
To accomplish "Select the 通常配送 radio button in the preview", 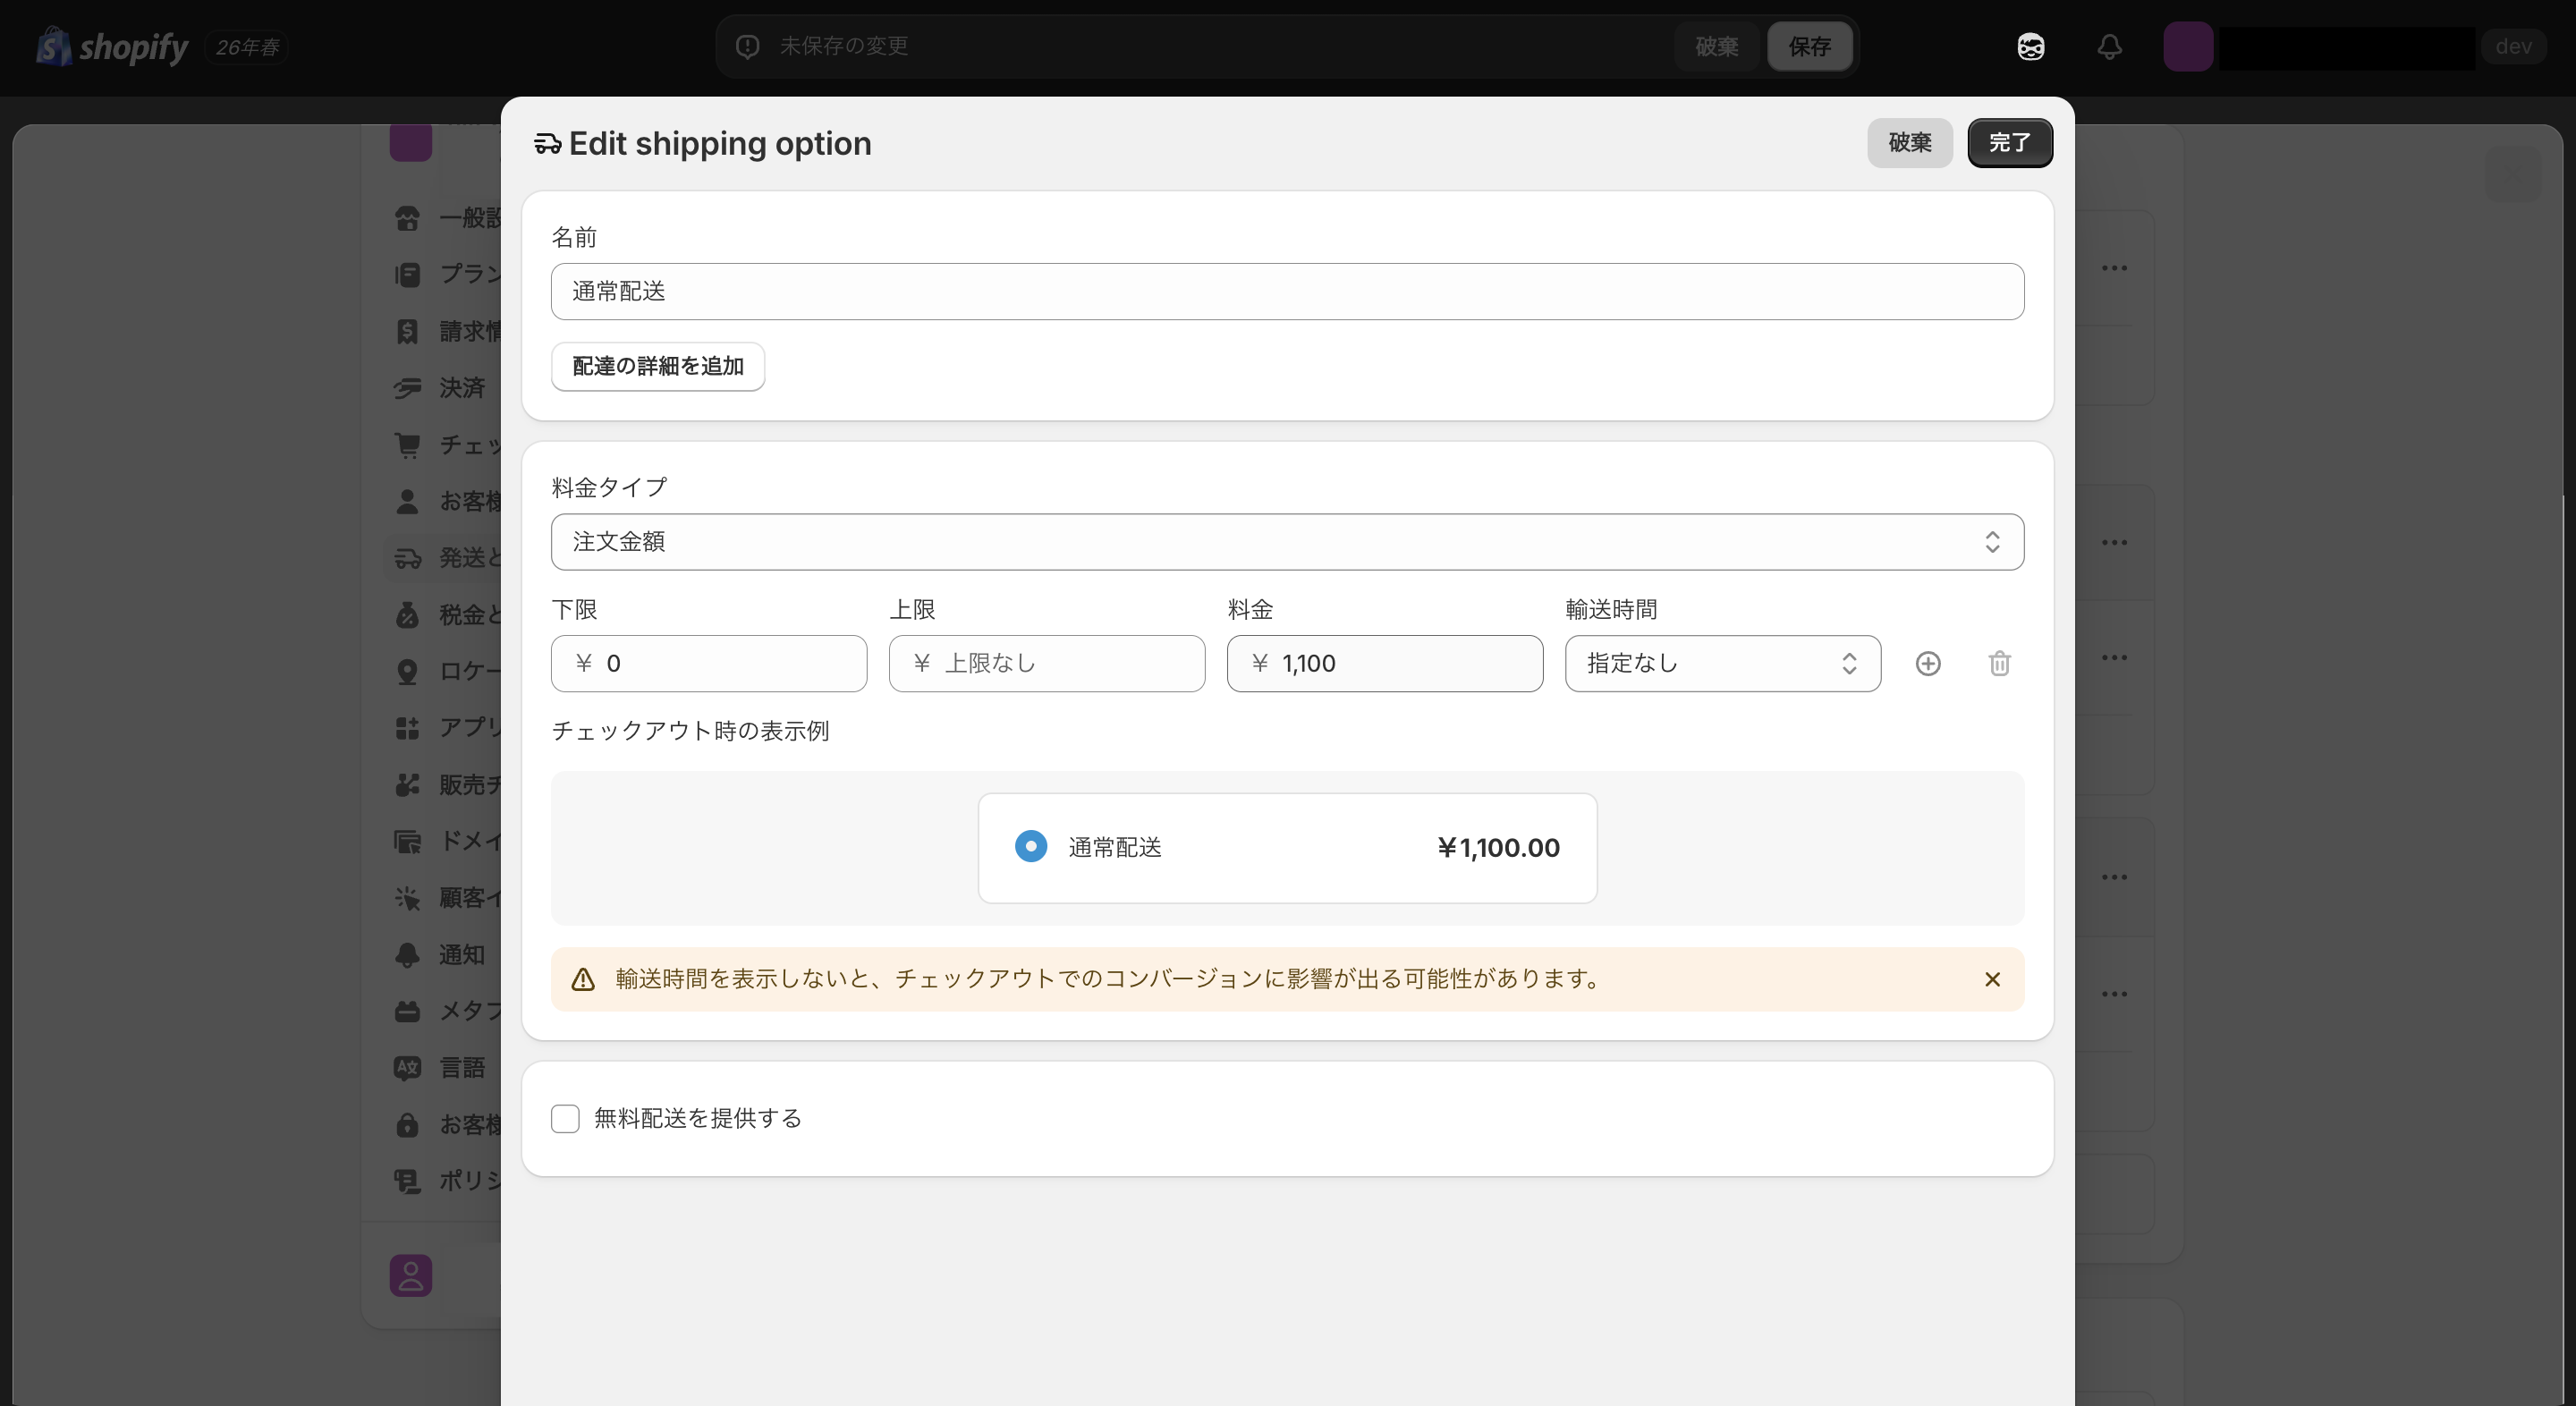I will pos(1031,847).
